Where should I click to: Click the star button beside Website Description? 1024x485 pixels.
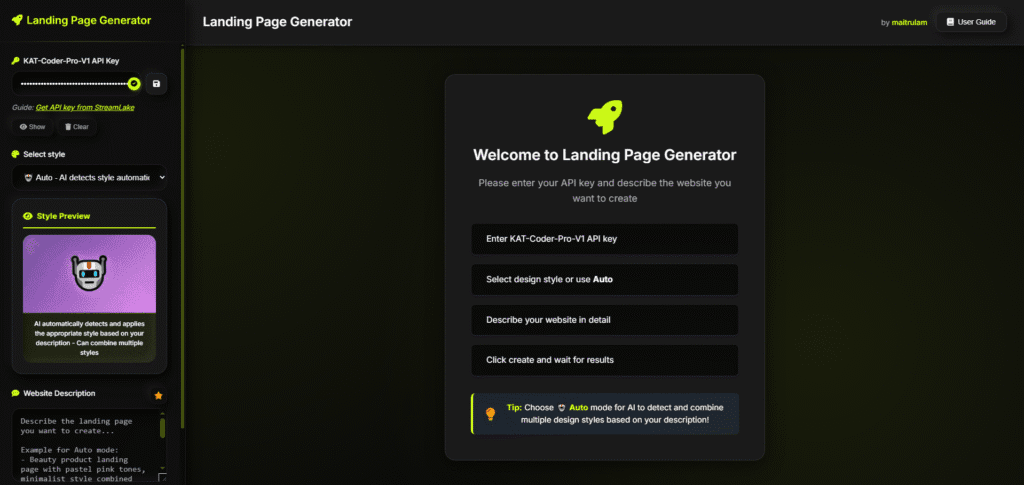tap(157, 395)
